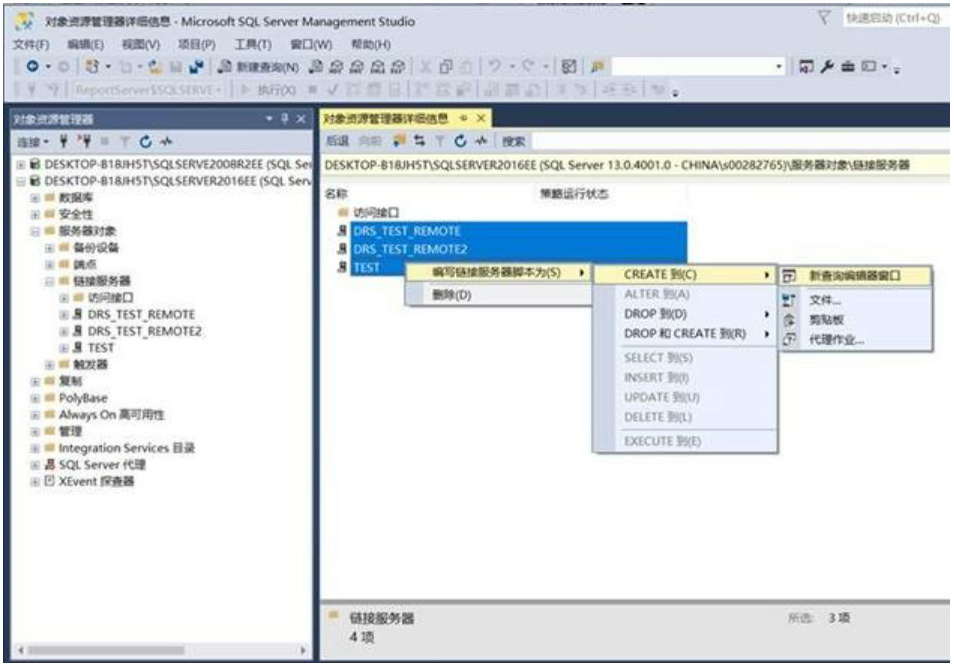Click Disconnect plug icon in Object Explorer

[x=84, y=142]
